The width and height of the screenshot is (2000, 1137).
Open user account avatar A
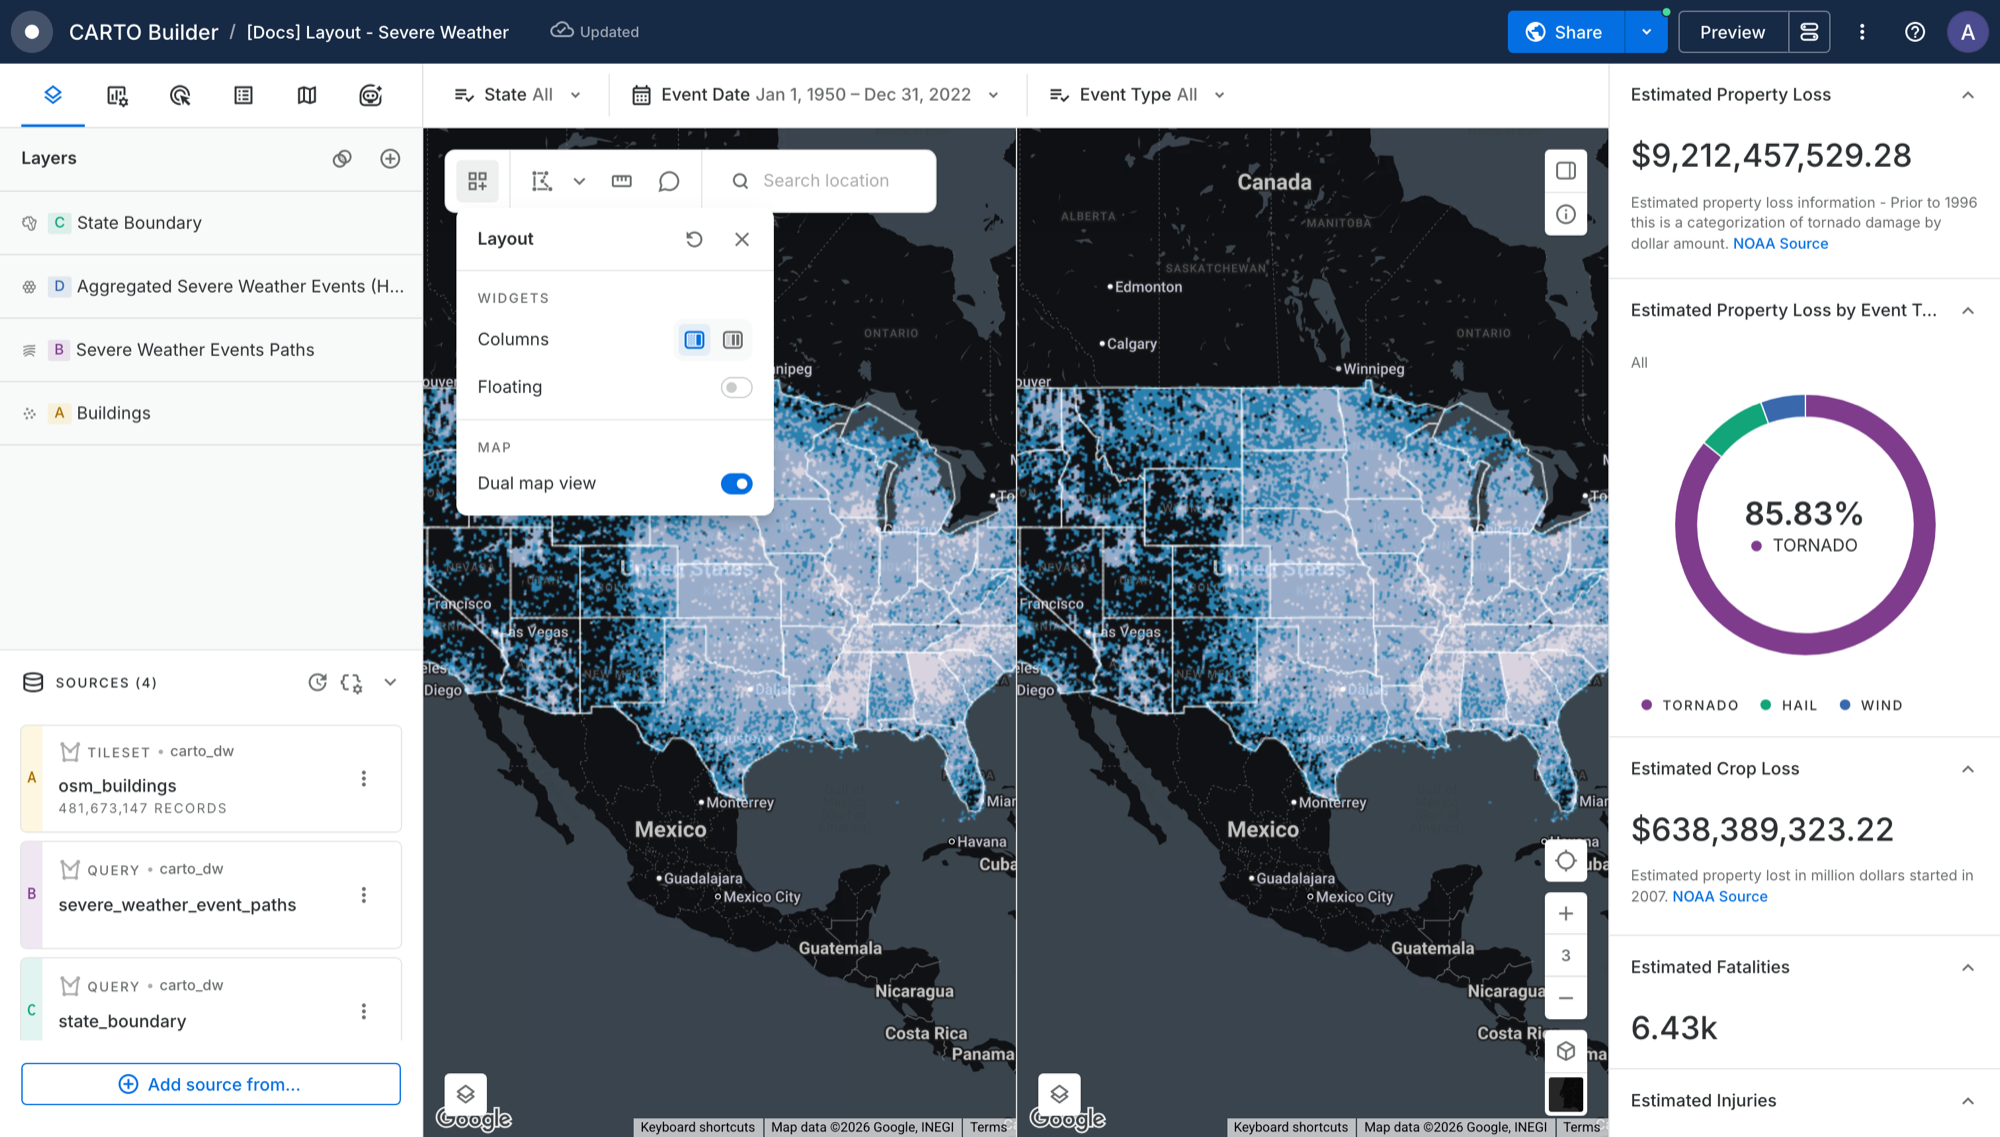(x=1967, y=32)
